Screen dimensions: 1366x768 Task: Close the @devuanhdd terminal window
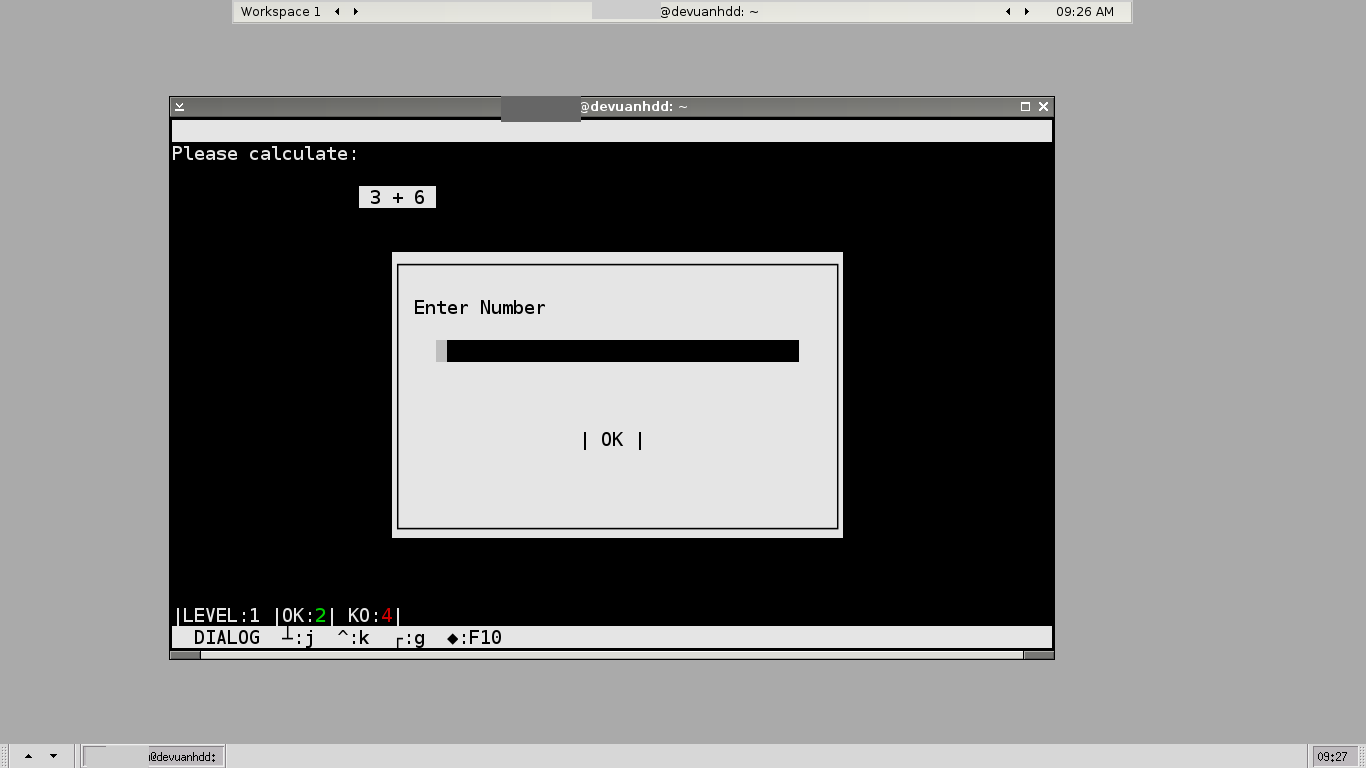click(1043, 106)
